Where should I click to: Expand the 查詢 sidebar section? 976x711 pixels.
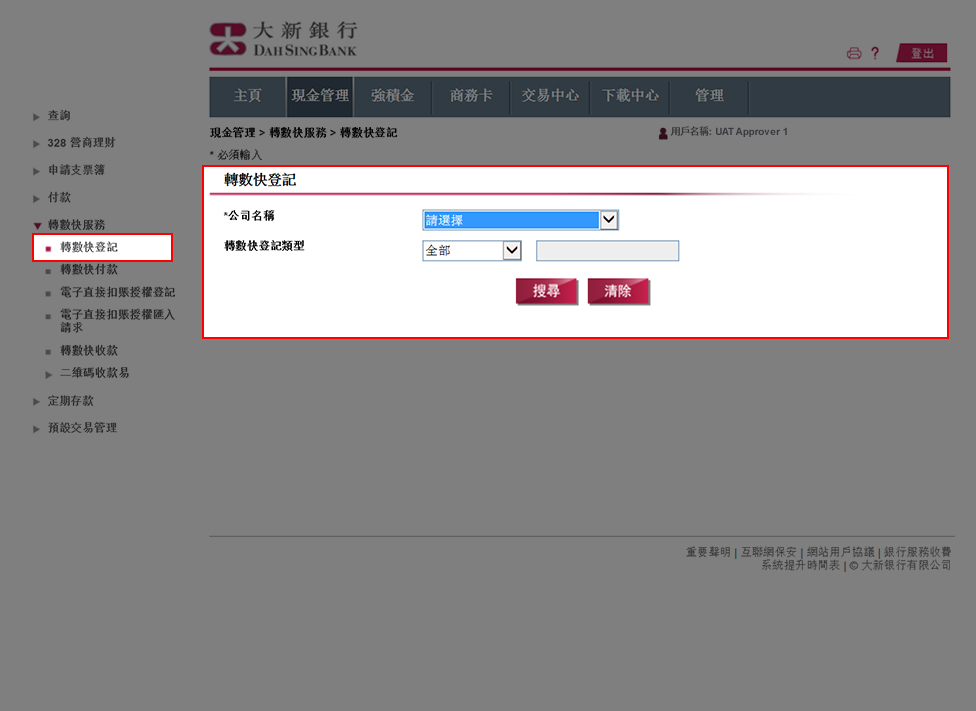tap(59, 116)
